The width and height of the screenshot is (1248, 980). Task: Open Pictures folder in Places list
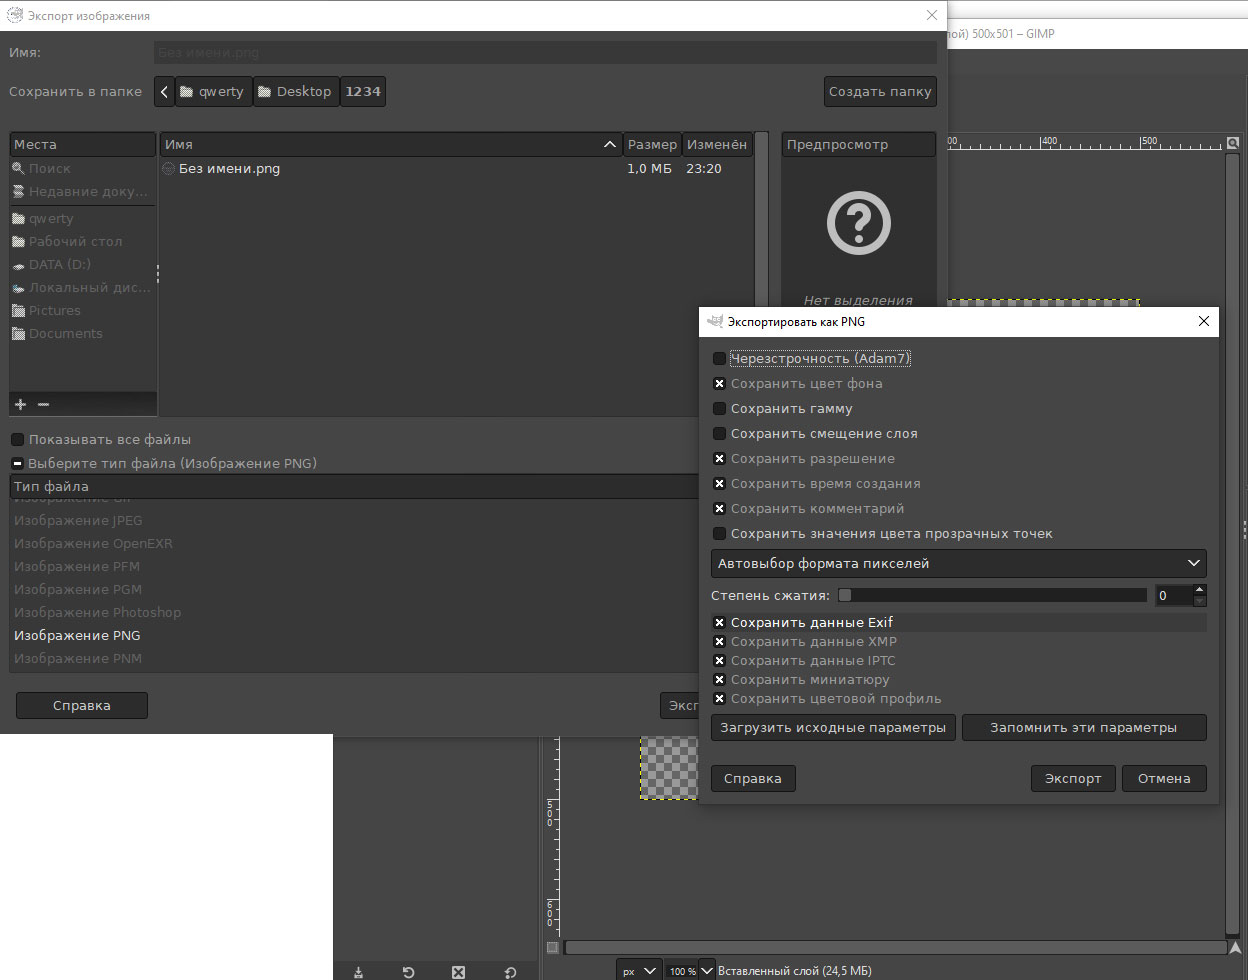(x=82, y=311)
